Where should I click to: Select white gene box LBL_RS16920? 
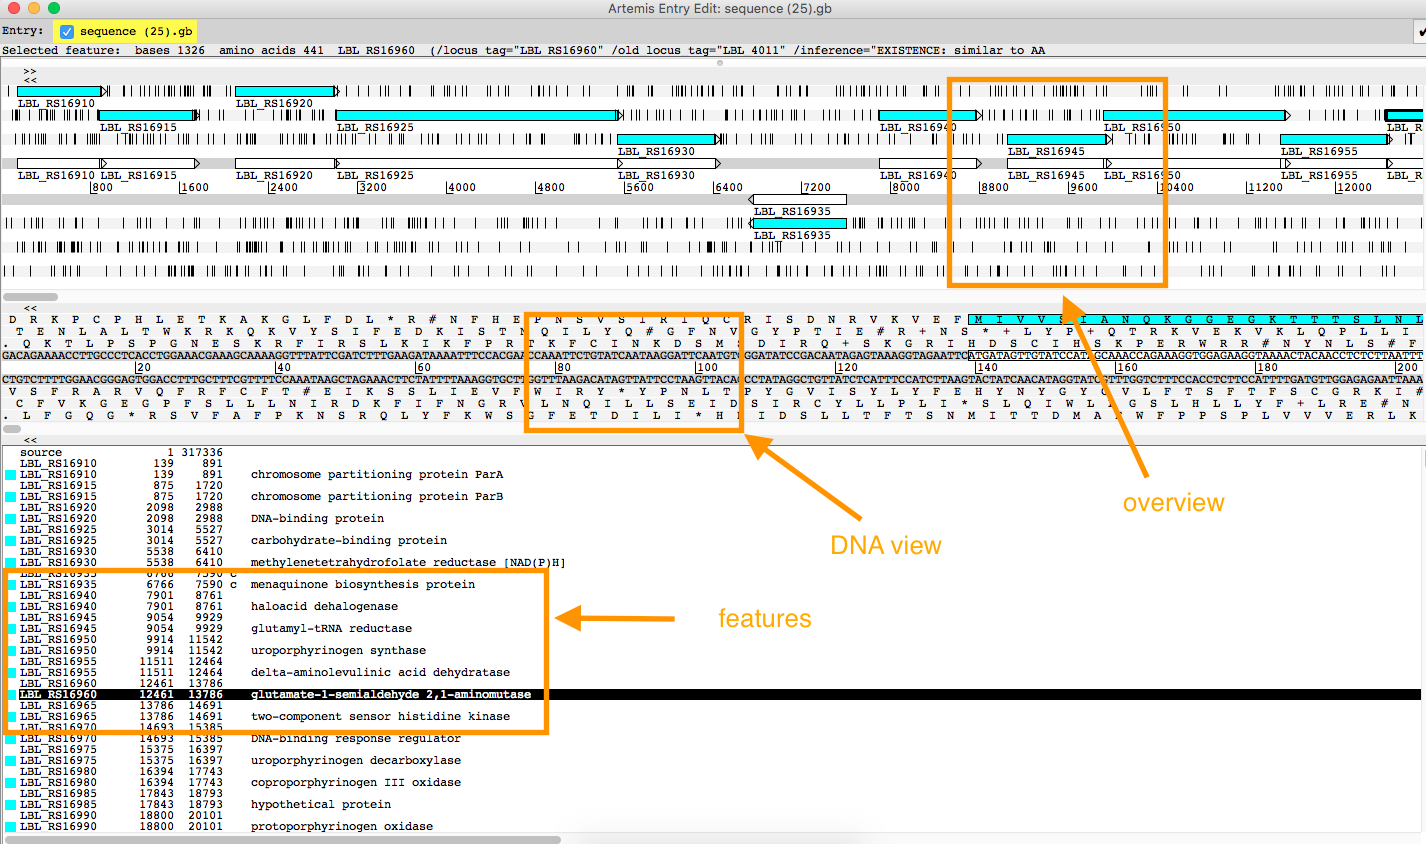pyautogui.click(x=285, y=163)
